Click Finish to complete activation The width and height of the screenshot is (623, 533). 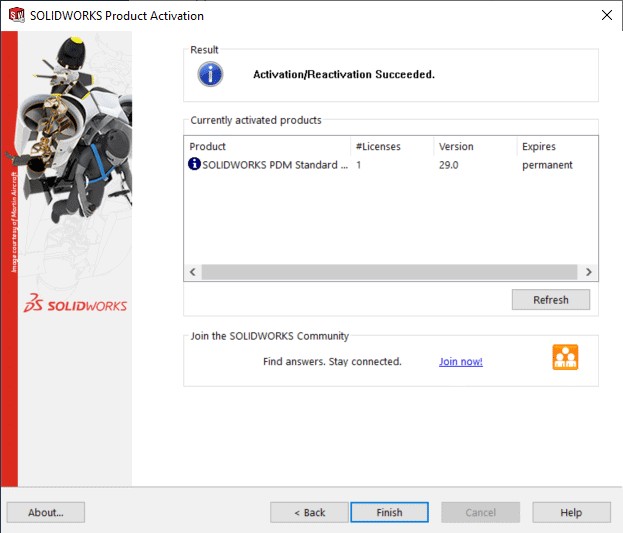coord(389,512)
